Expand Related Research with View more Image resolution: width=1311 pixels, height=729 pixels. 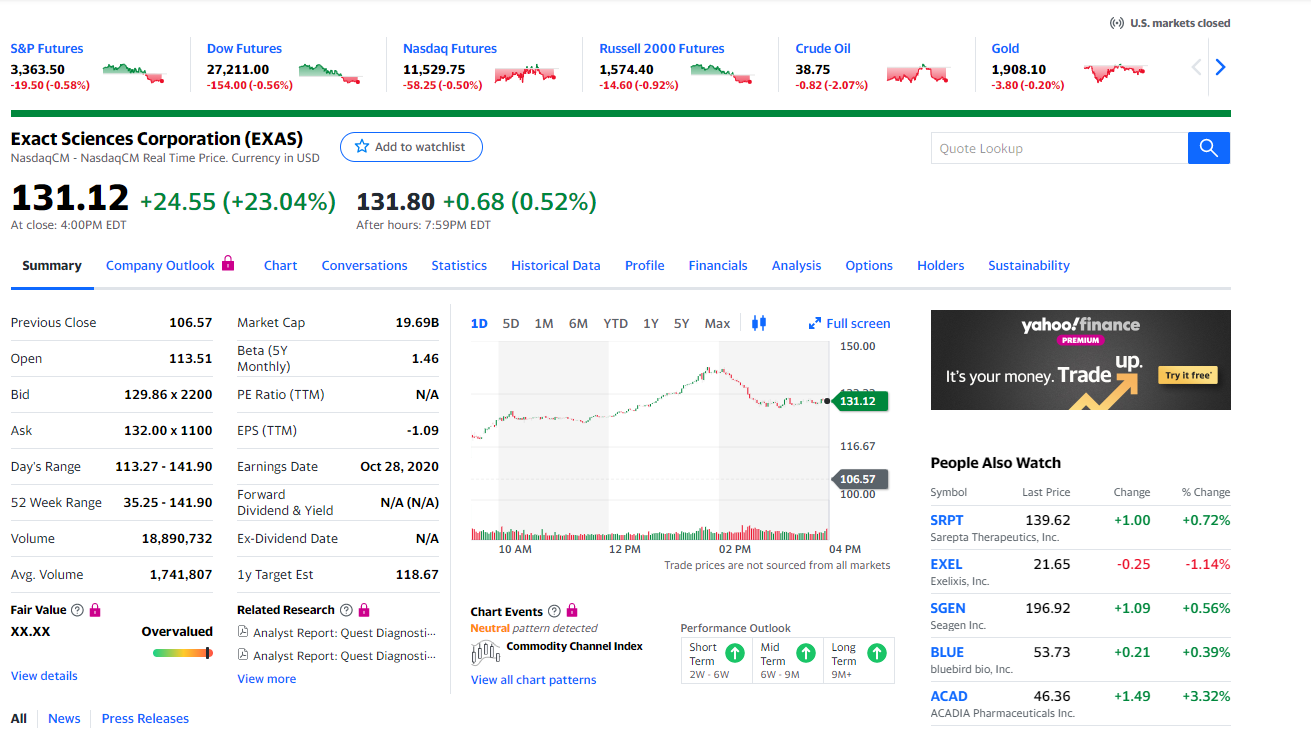click(266, 679)
